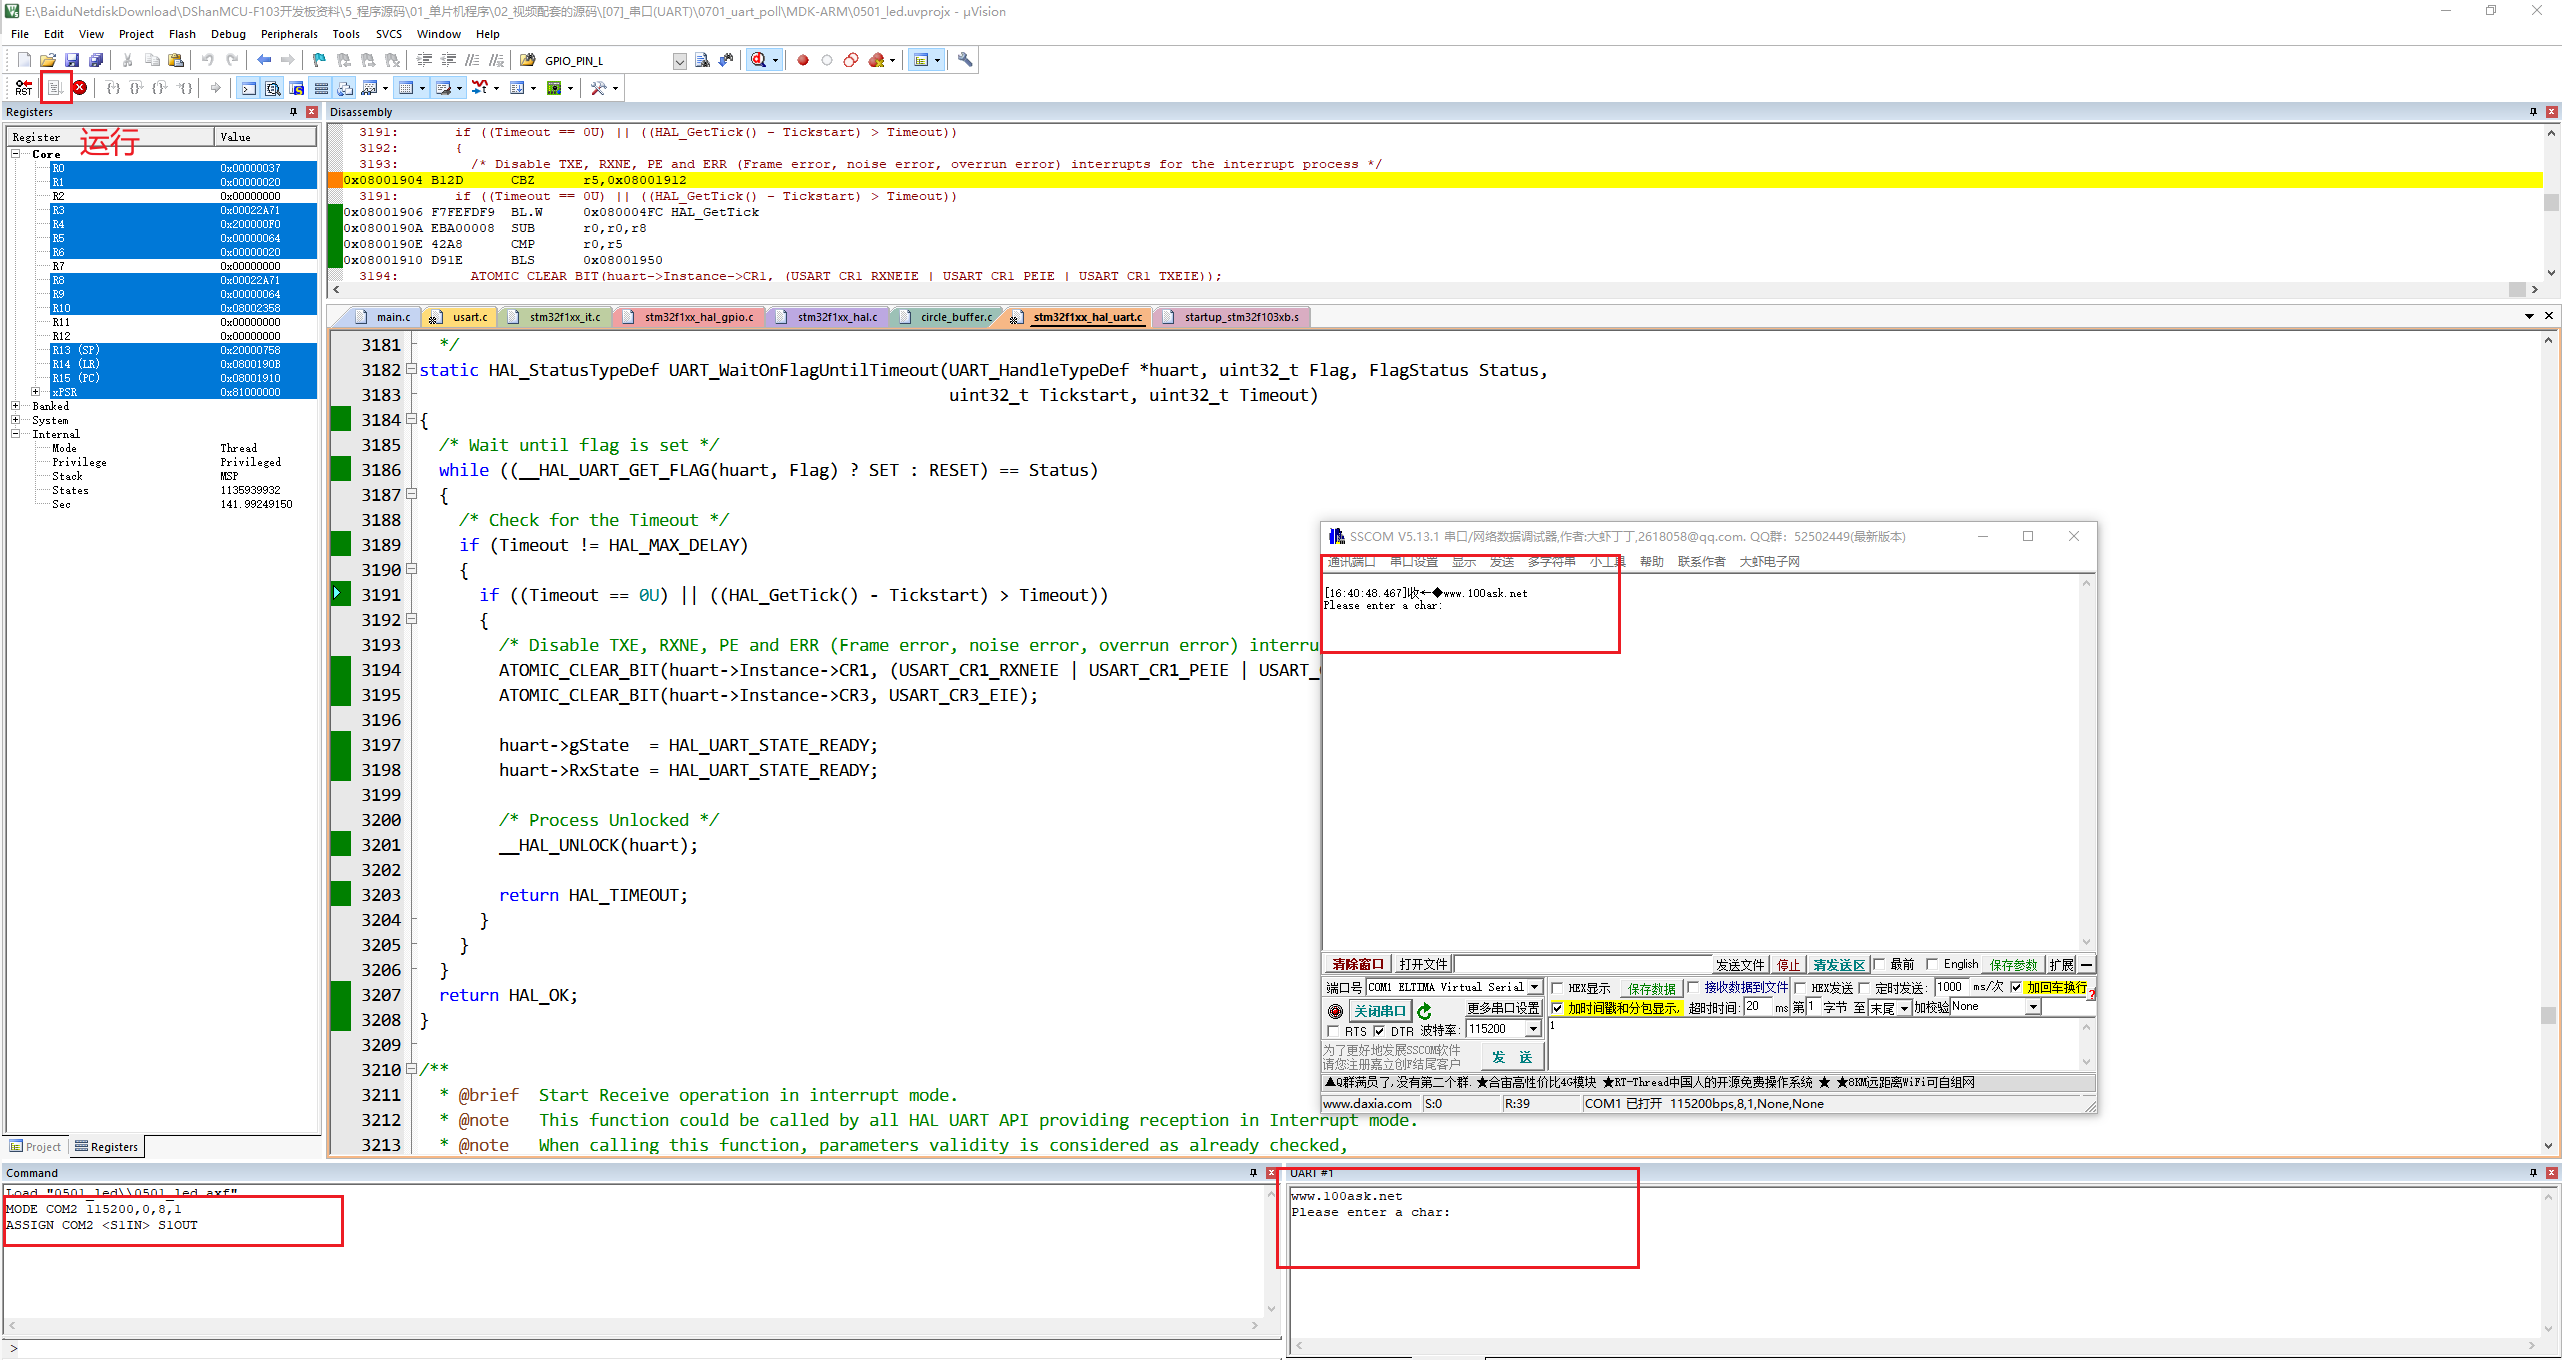The image size is (2562, 1360).
Task: Switch to the main.c tab
Action: [x=392, y=317]
